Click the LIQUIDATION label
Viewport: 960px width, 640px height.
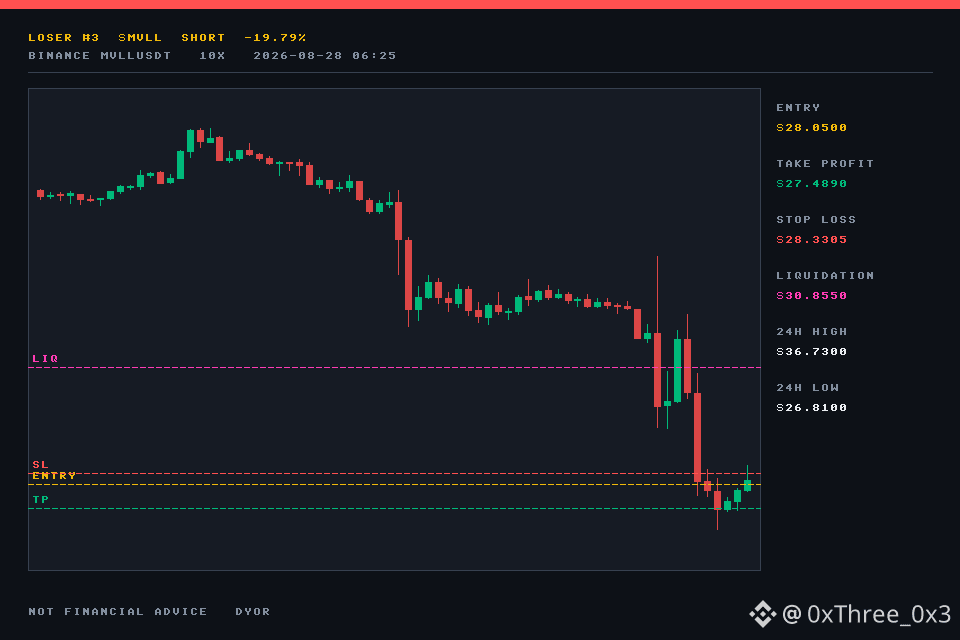(825, 276)
